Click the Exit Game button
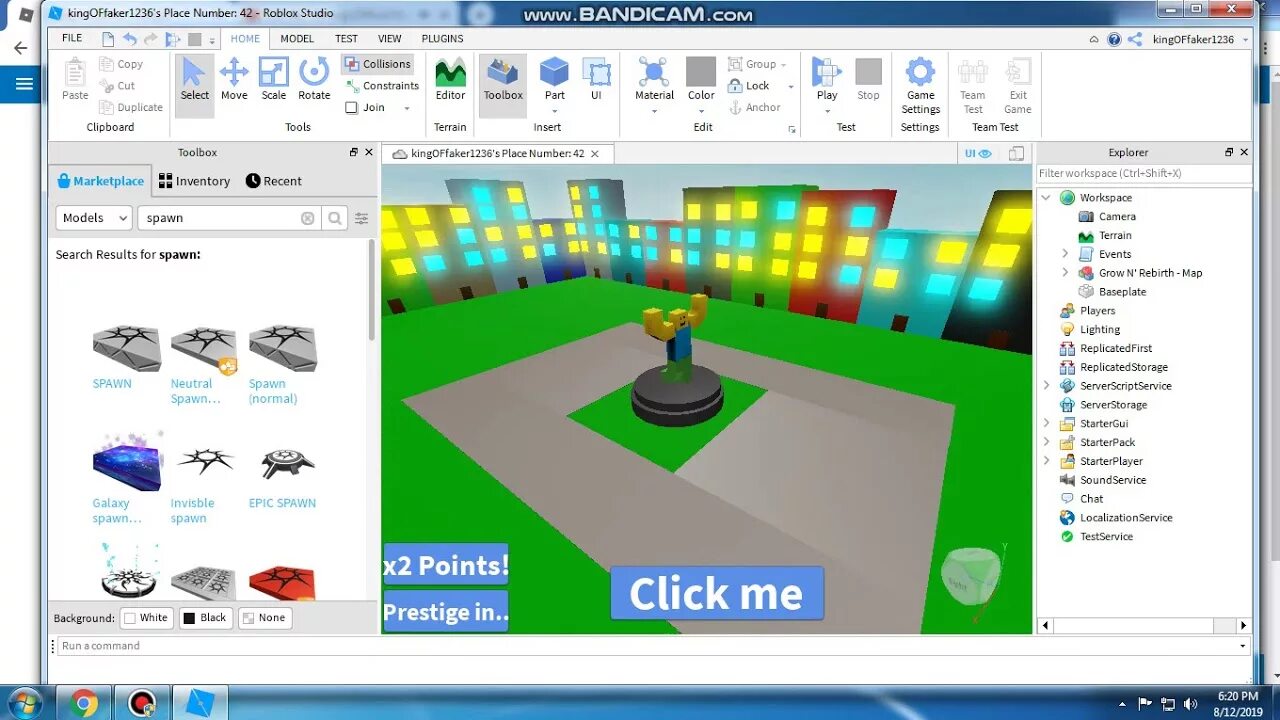Viewport: 1280px width, 720px height. (1017, 85)
